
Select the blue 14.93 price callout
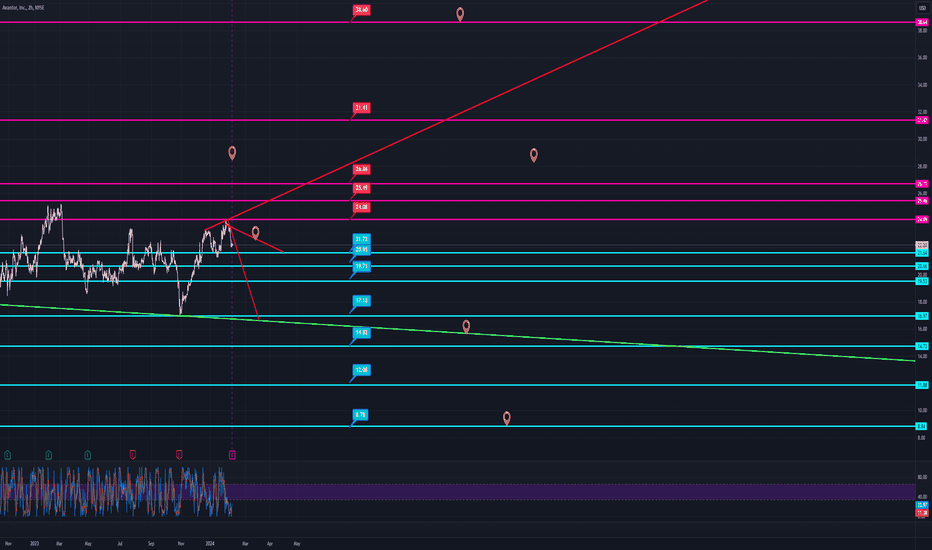(361, 332)
